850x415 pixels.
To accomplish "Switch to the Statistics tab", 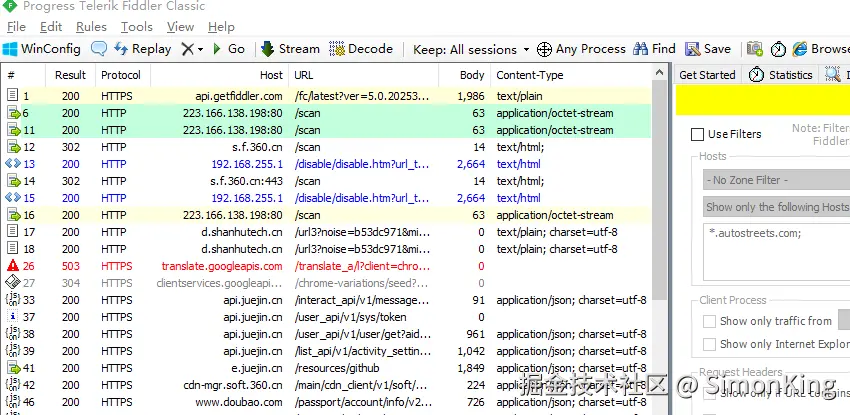I will (781, 75).
